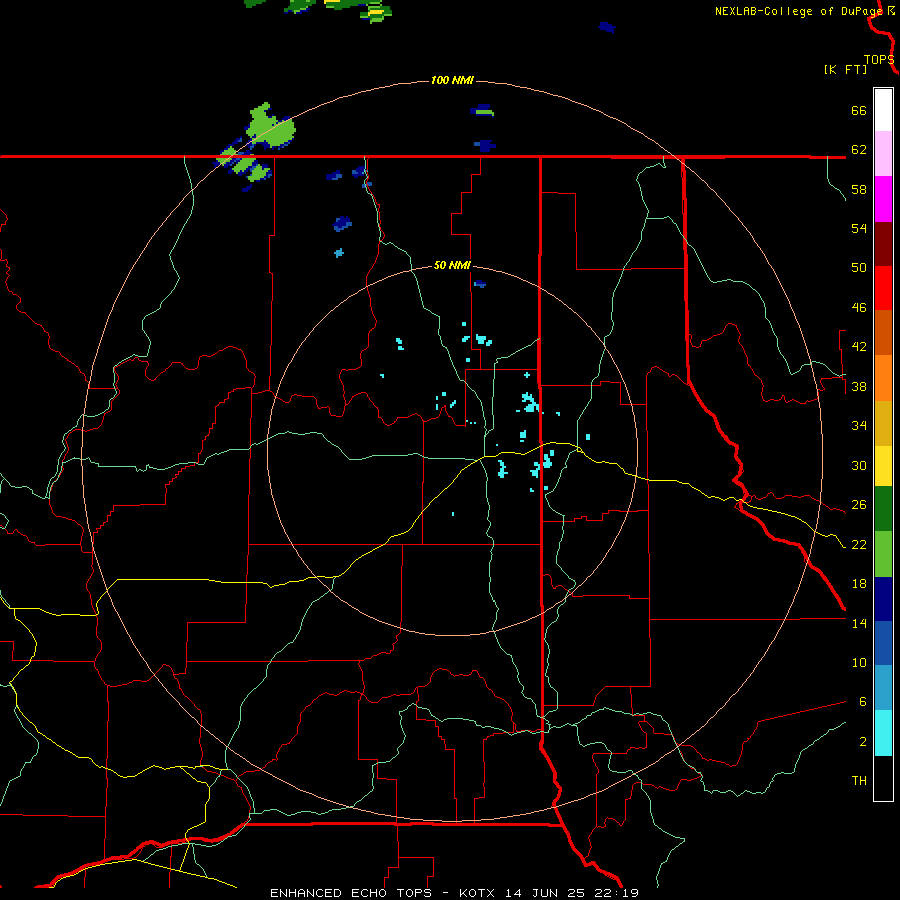Click the 54 value on the legend
The width and height of the screenshot is (900, 900).
coord(859,228)
